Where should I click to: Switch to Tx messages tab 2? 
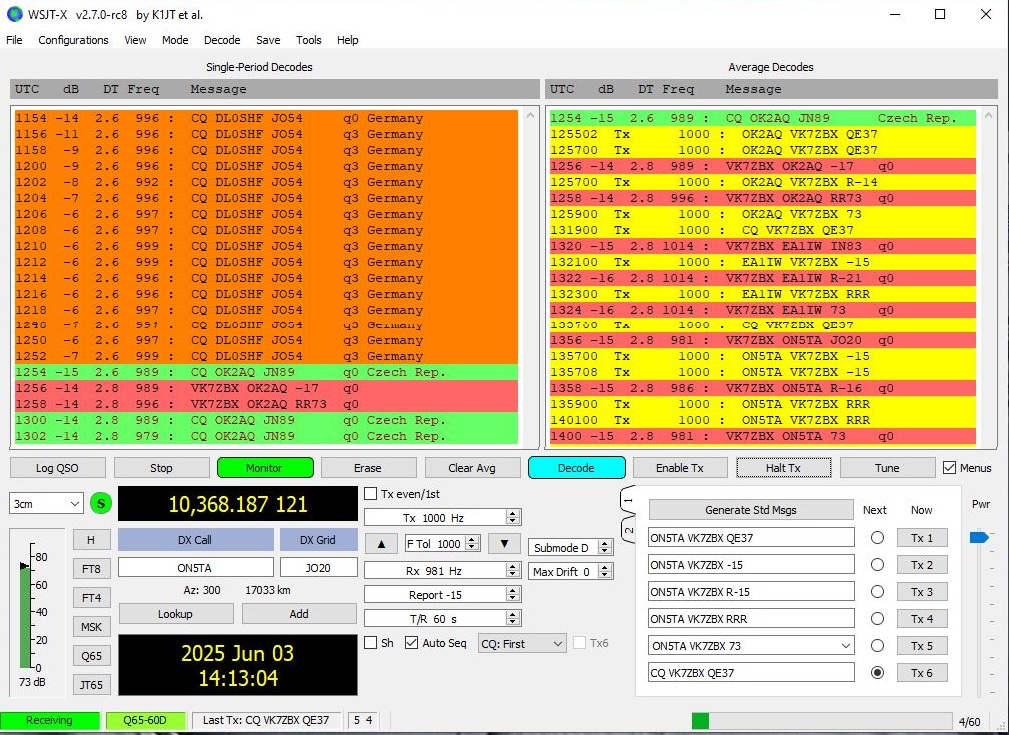click(x=629, y=530)
